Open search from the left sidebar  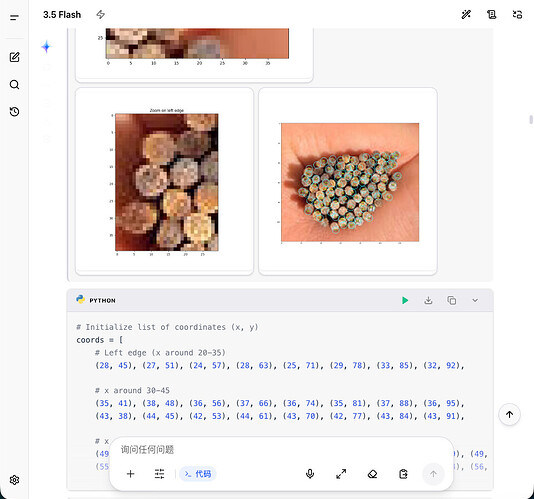tap(14, 84)
